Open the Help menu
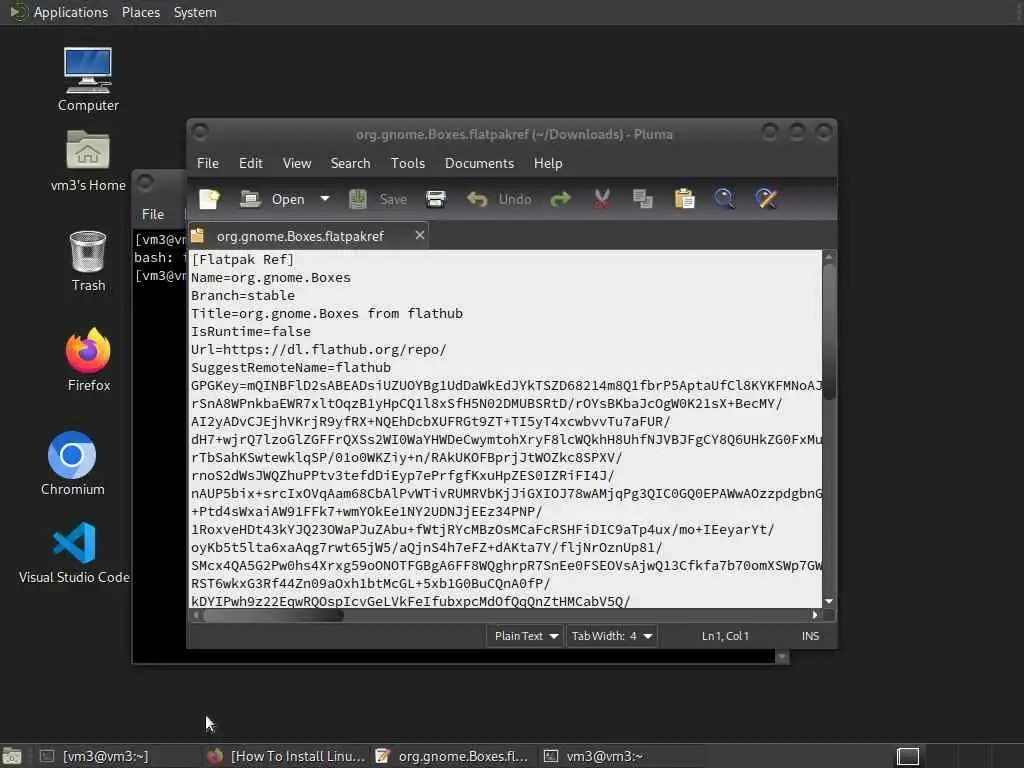The height and width of the screenshot is (768, 1024). coord(548,163)
